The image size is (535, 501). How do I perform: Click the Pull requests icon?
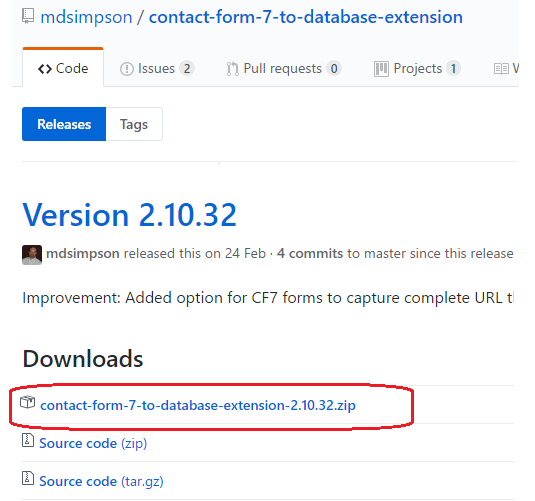click(x=233, y=69)
